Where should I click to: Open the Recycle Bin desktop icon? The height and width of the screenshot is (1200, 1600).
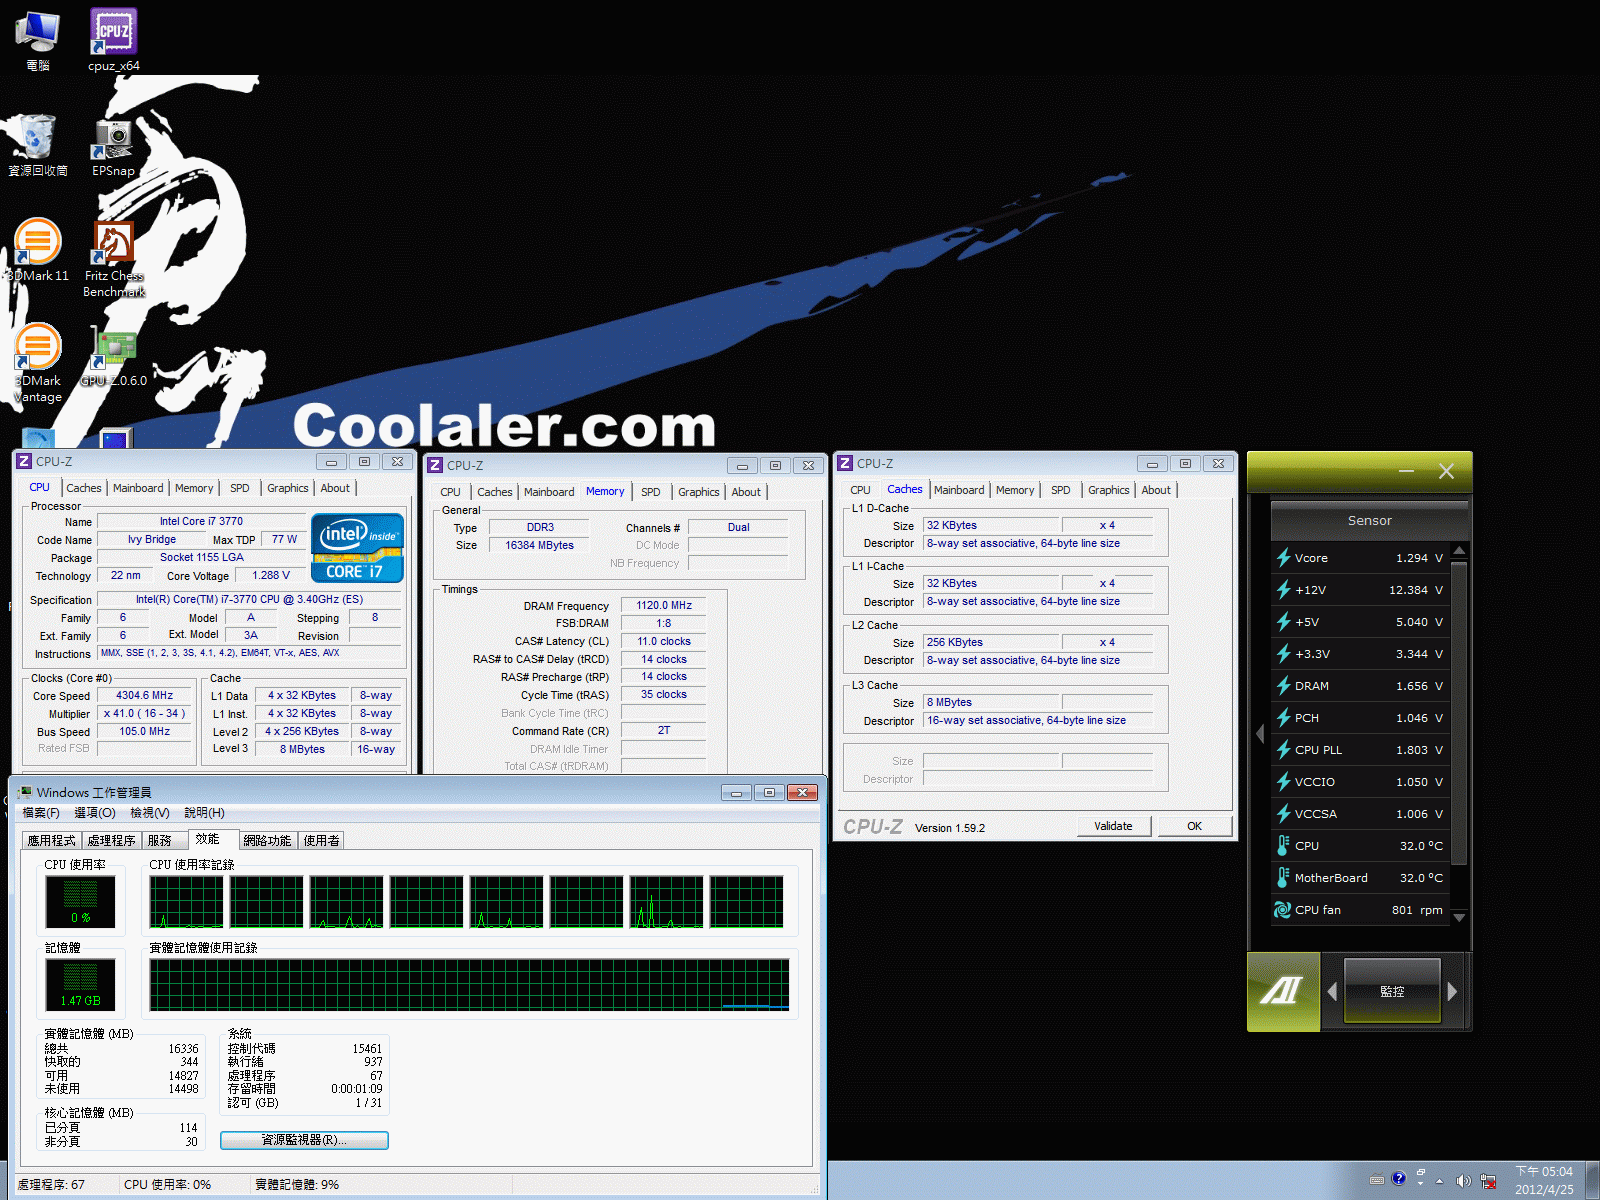pos(38,146)
